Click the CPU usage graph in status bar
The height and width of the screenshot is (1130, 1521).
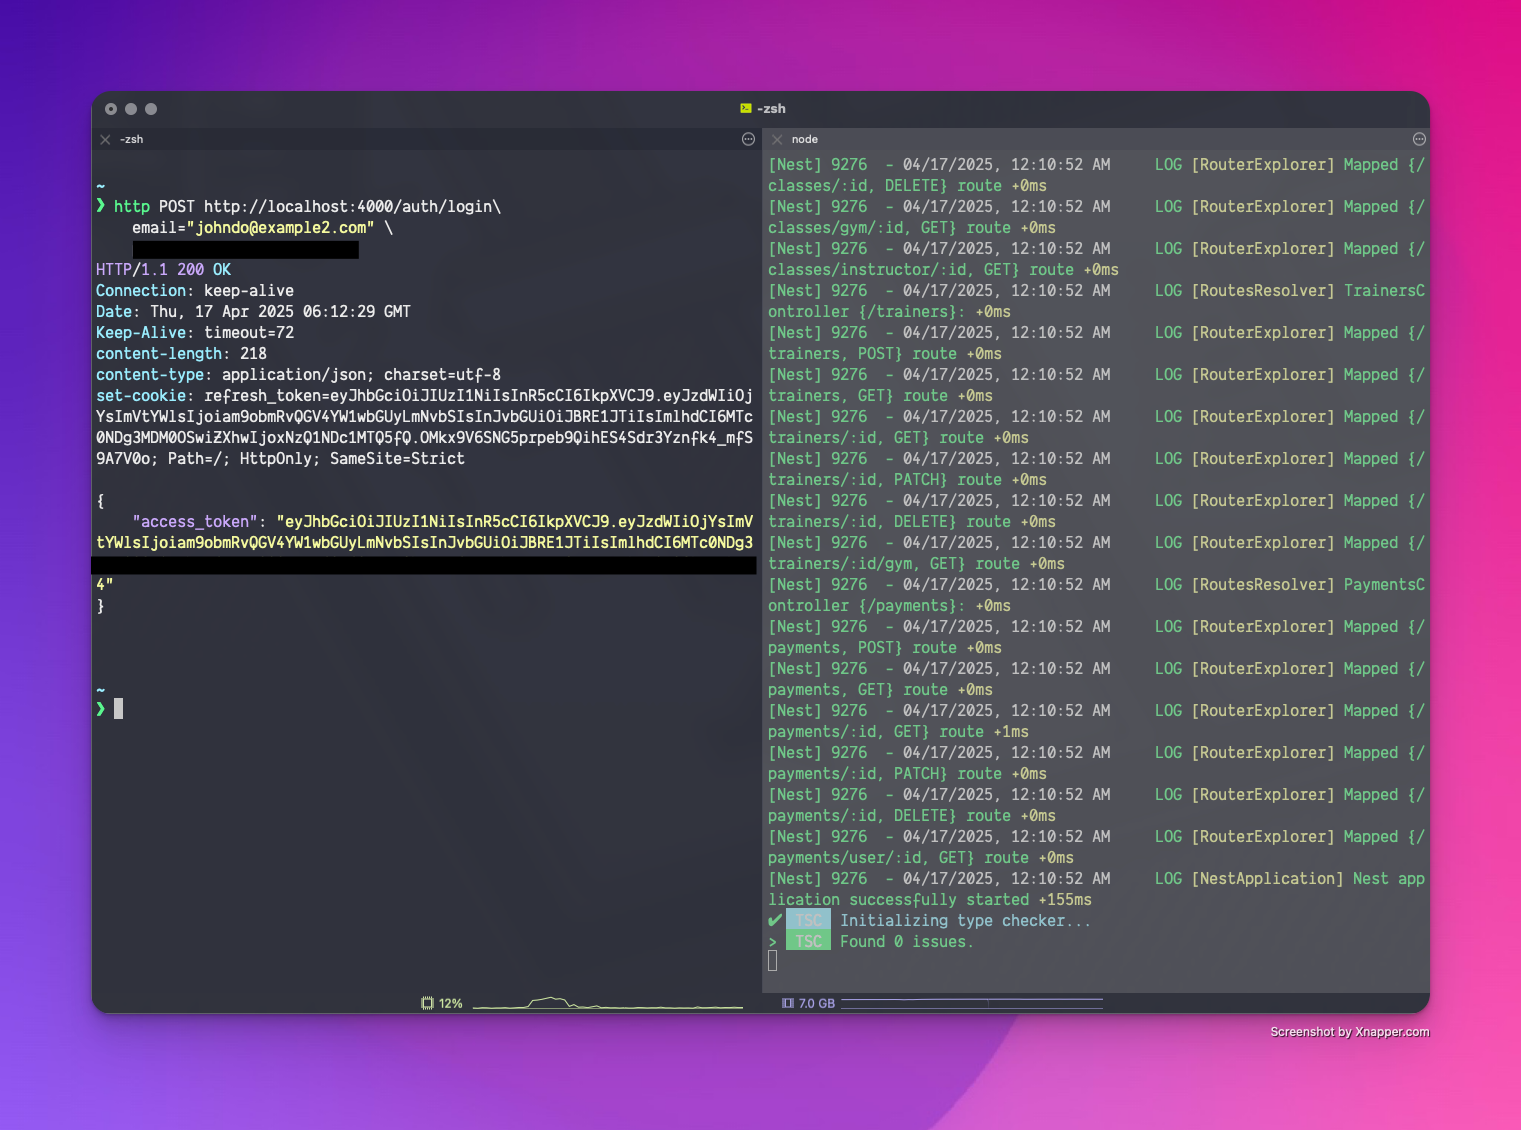click(x=608, y=1003)
